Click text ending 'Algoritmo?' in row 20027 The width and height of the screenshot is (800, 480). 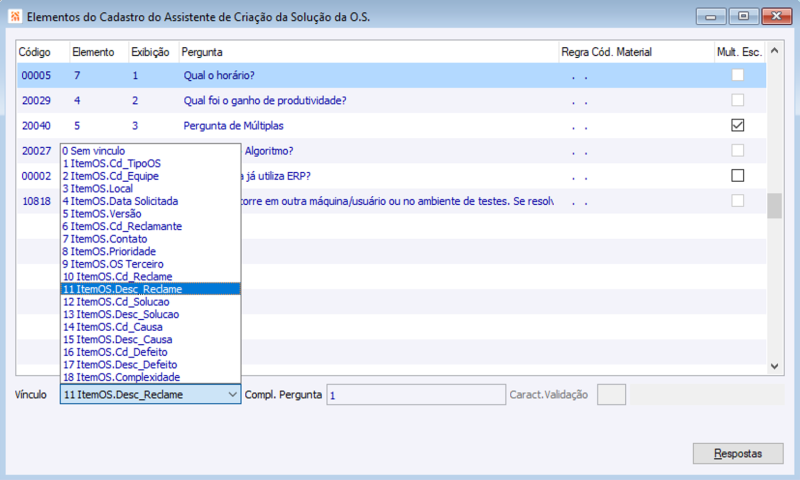pyautogui.click(x=269, y=151)
